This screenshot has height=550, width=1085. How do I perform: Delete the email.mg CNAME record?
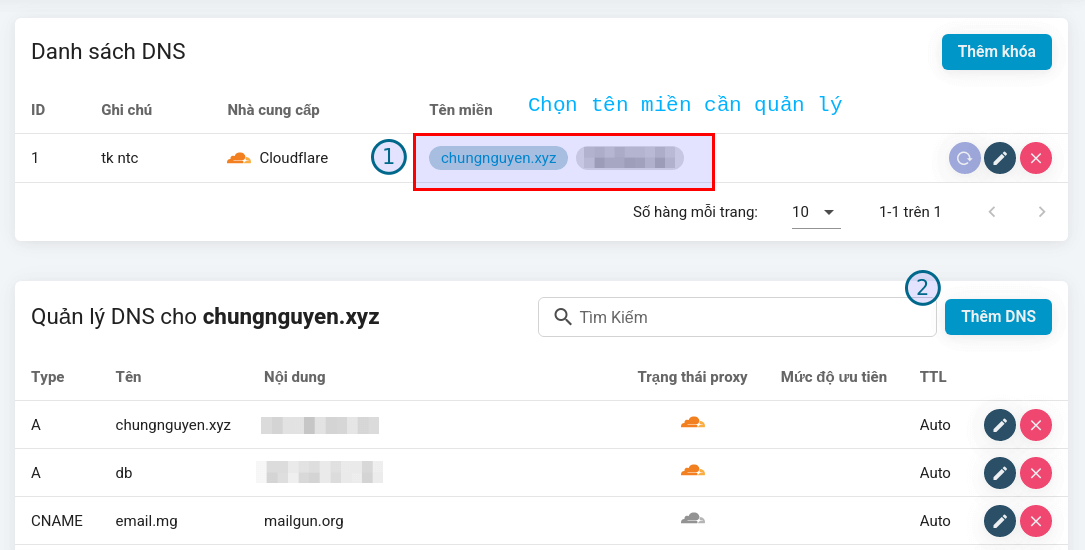click(x=1036, y=521)
